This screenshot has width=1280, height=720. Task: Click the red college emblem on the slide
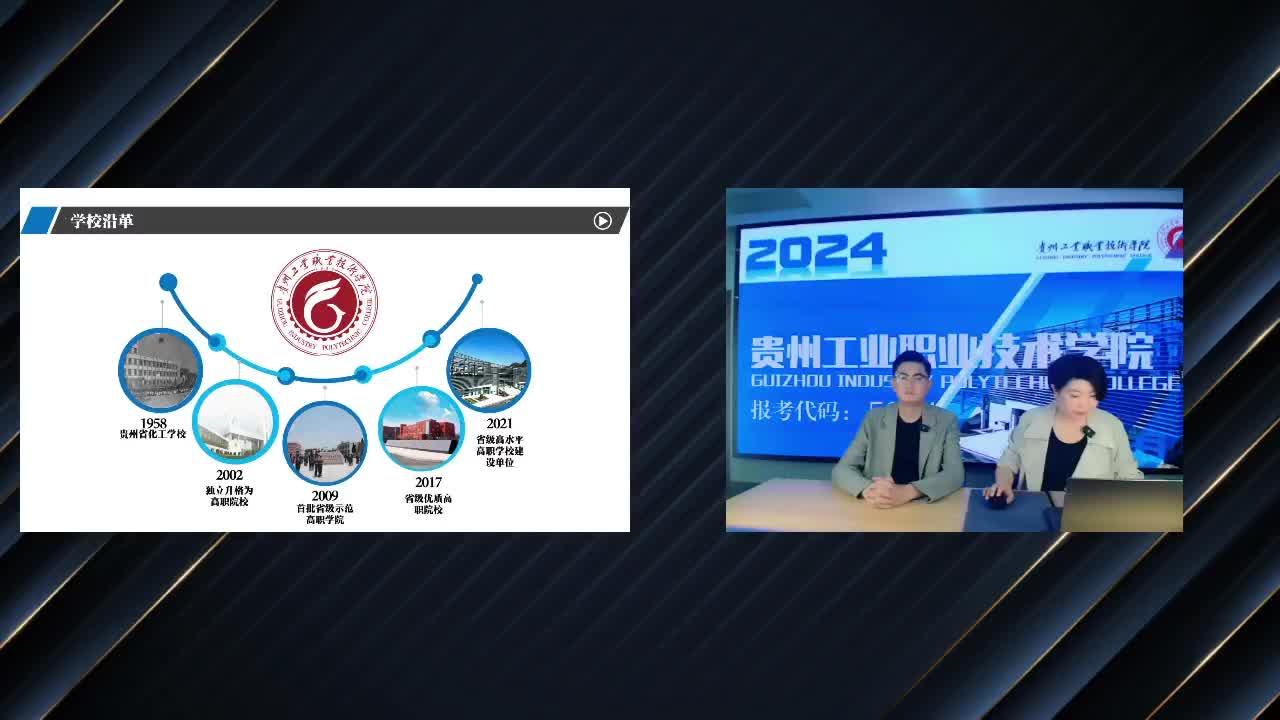[324, 303]
